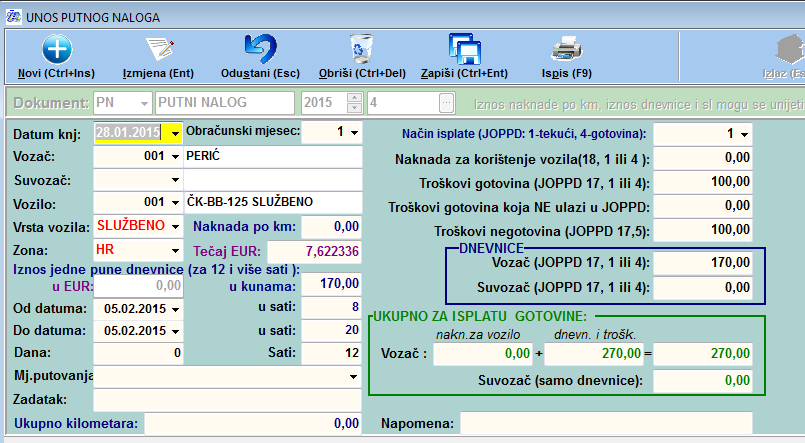Click the Zapiši (Ctrl+Ent) save diskette icon
The width and height of the screenshot is (805, 443).
[465, 49]
